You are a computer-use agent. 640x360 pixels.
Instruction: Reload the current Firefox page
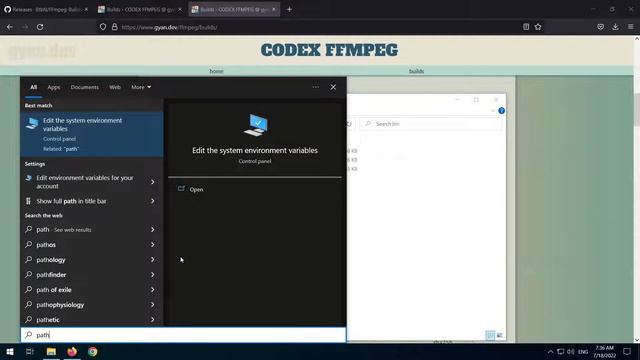coord(40,27)
